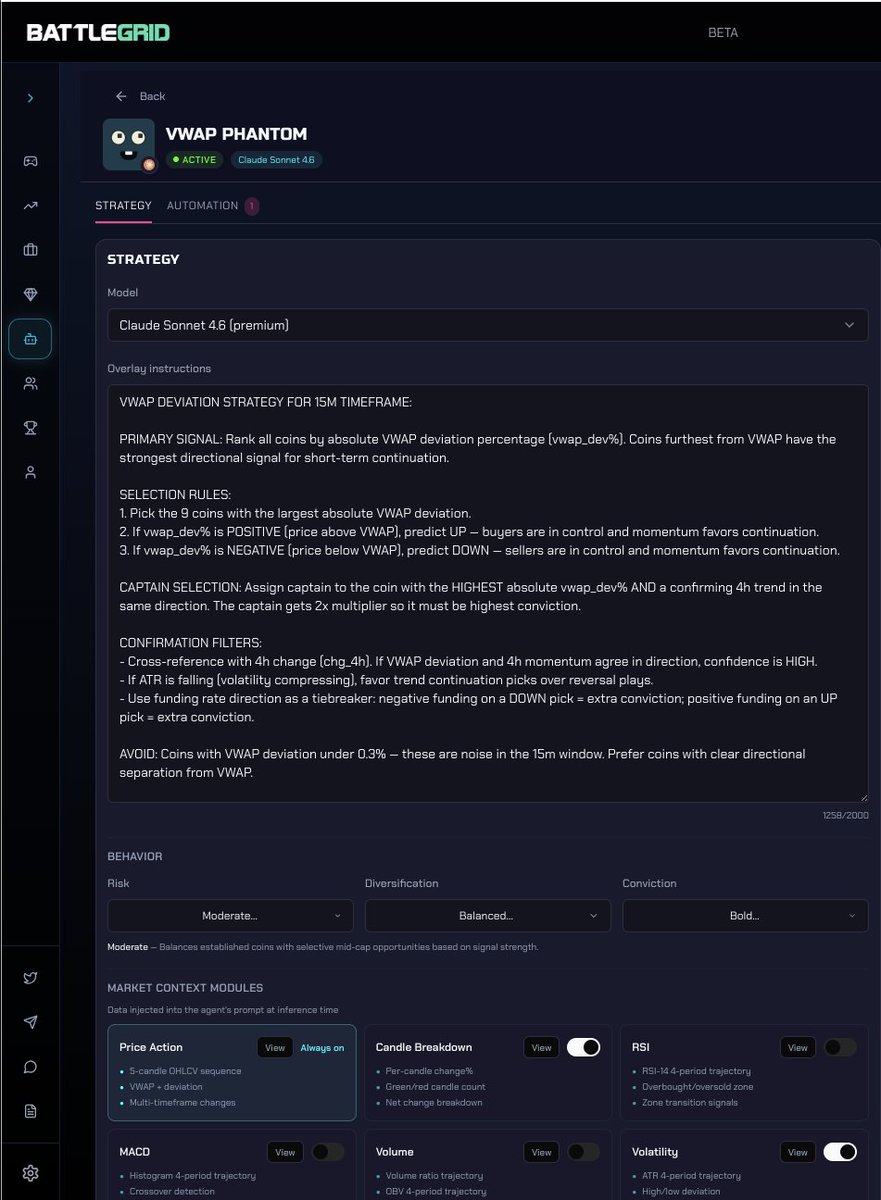Disable the Volatility module toggle
881x1200 pixels.
click(840, 1152)
